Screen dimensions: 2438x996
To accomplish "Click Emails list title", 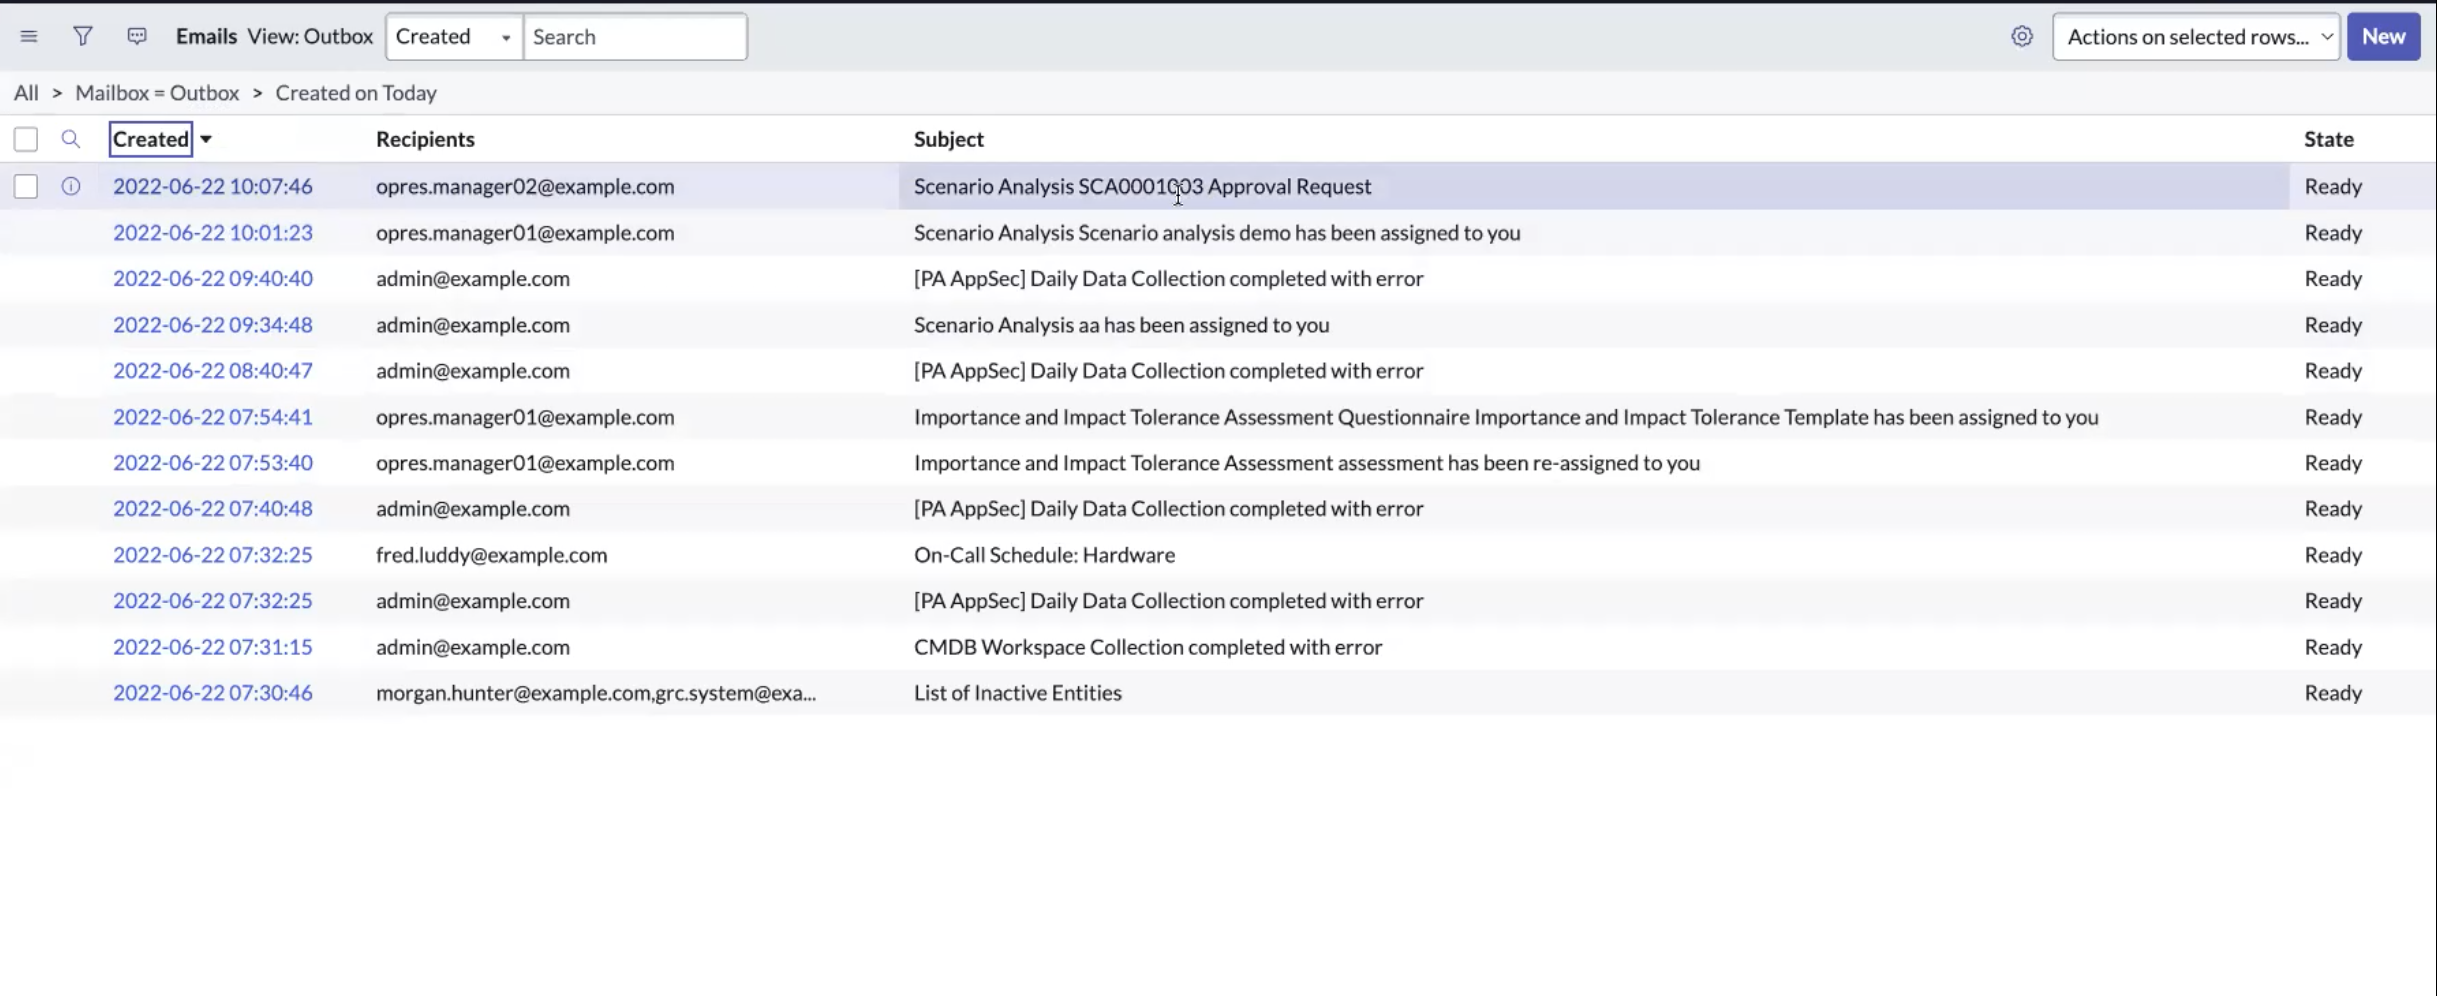I will click(x=206, y=37).
